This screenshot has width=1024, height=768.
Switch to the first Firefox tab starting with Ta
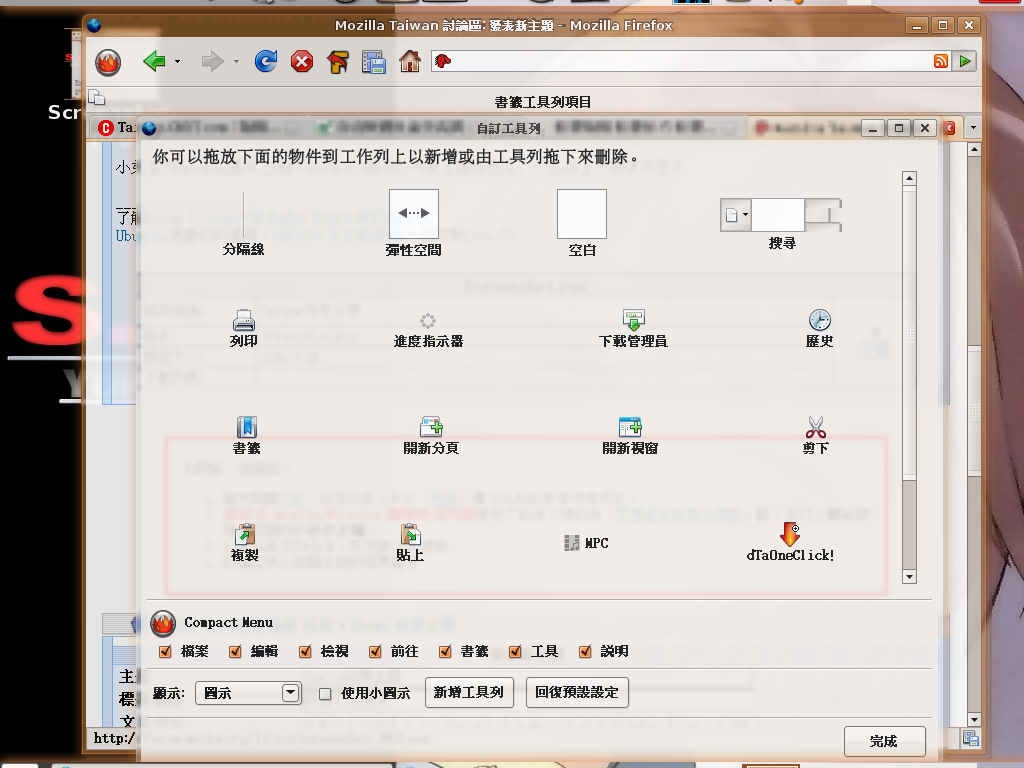tap(118, 128)
